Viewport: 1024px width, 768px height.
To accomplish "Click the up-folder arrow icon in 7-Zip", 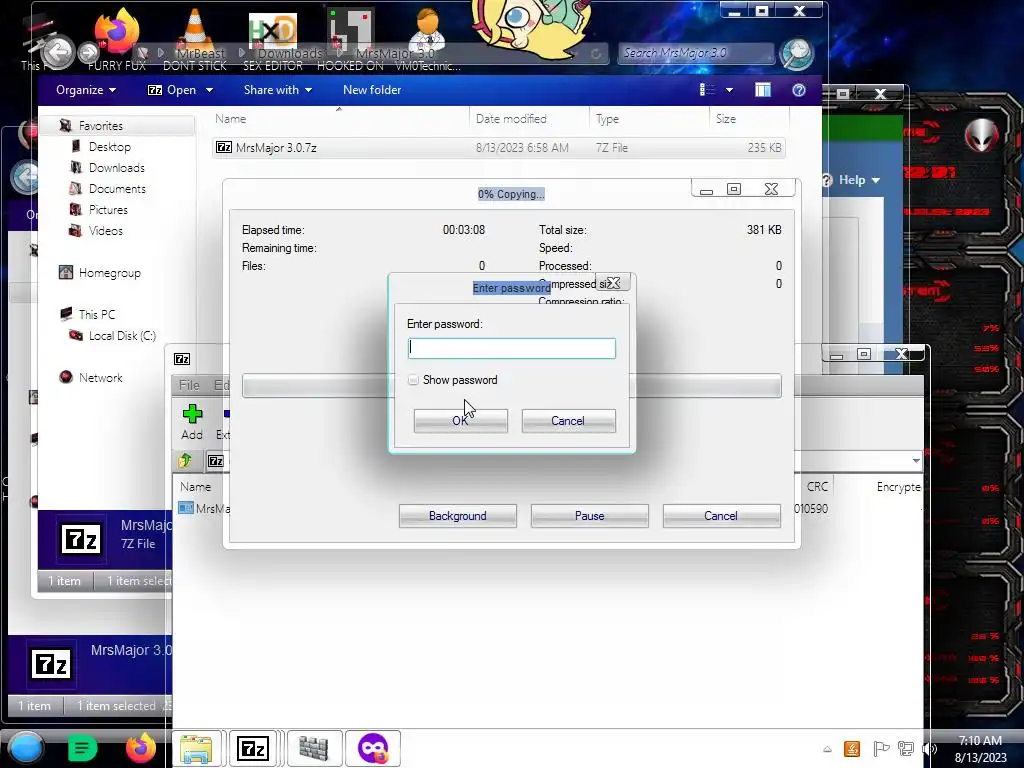I will click(185, 461).
